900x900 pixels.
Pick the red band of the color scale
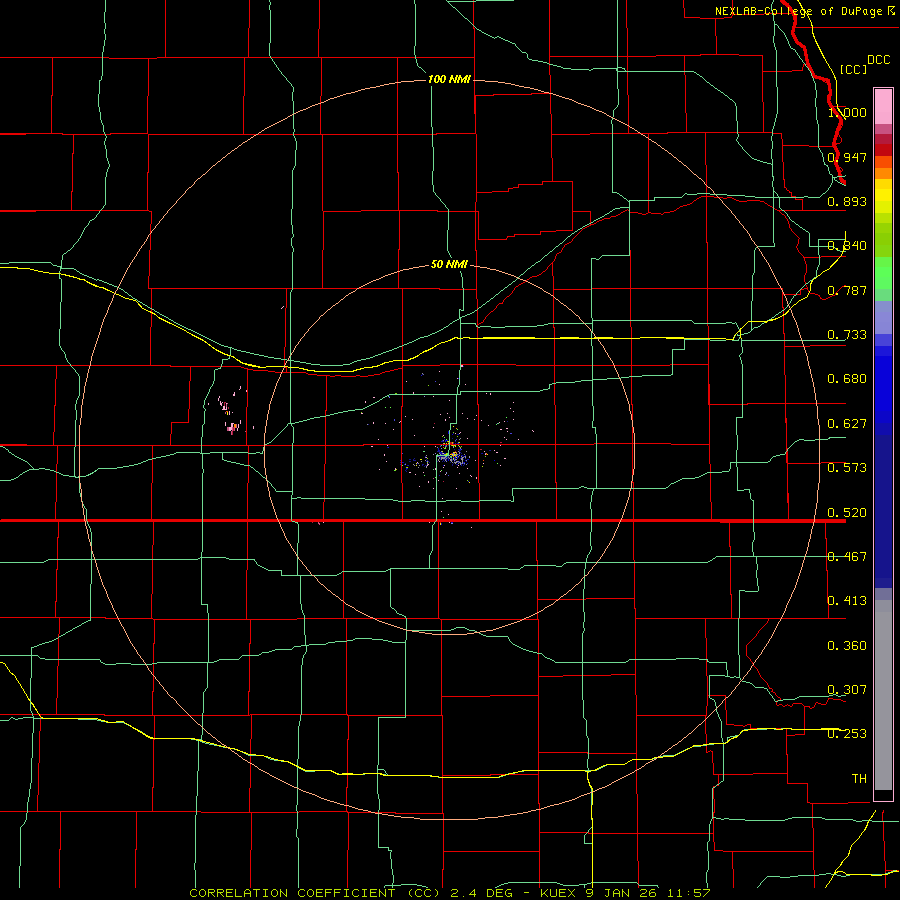click(x=883, y=149)
